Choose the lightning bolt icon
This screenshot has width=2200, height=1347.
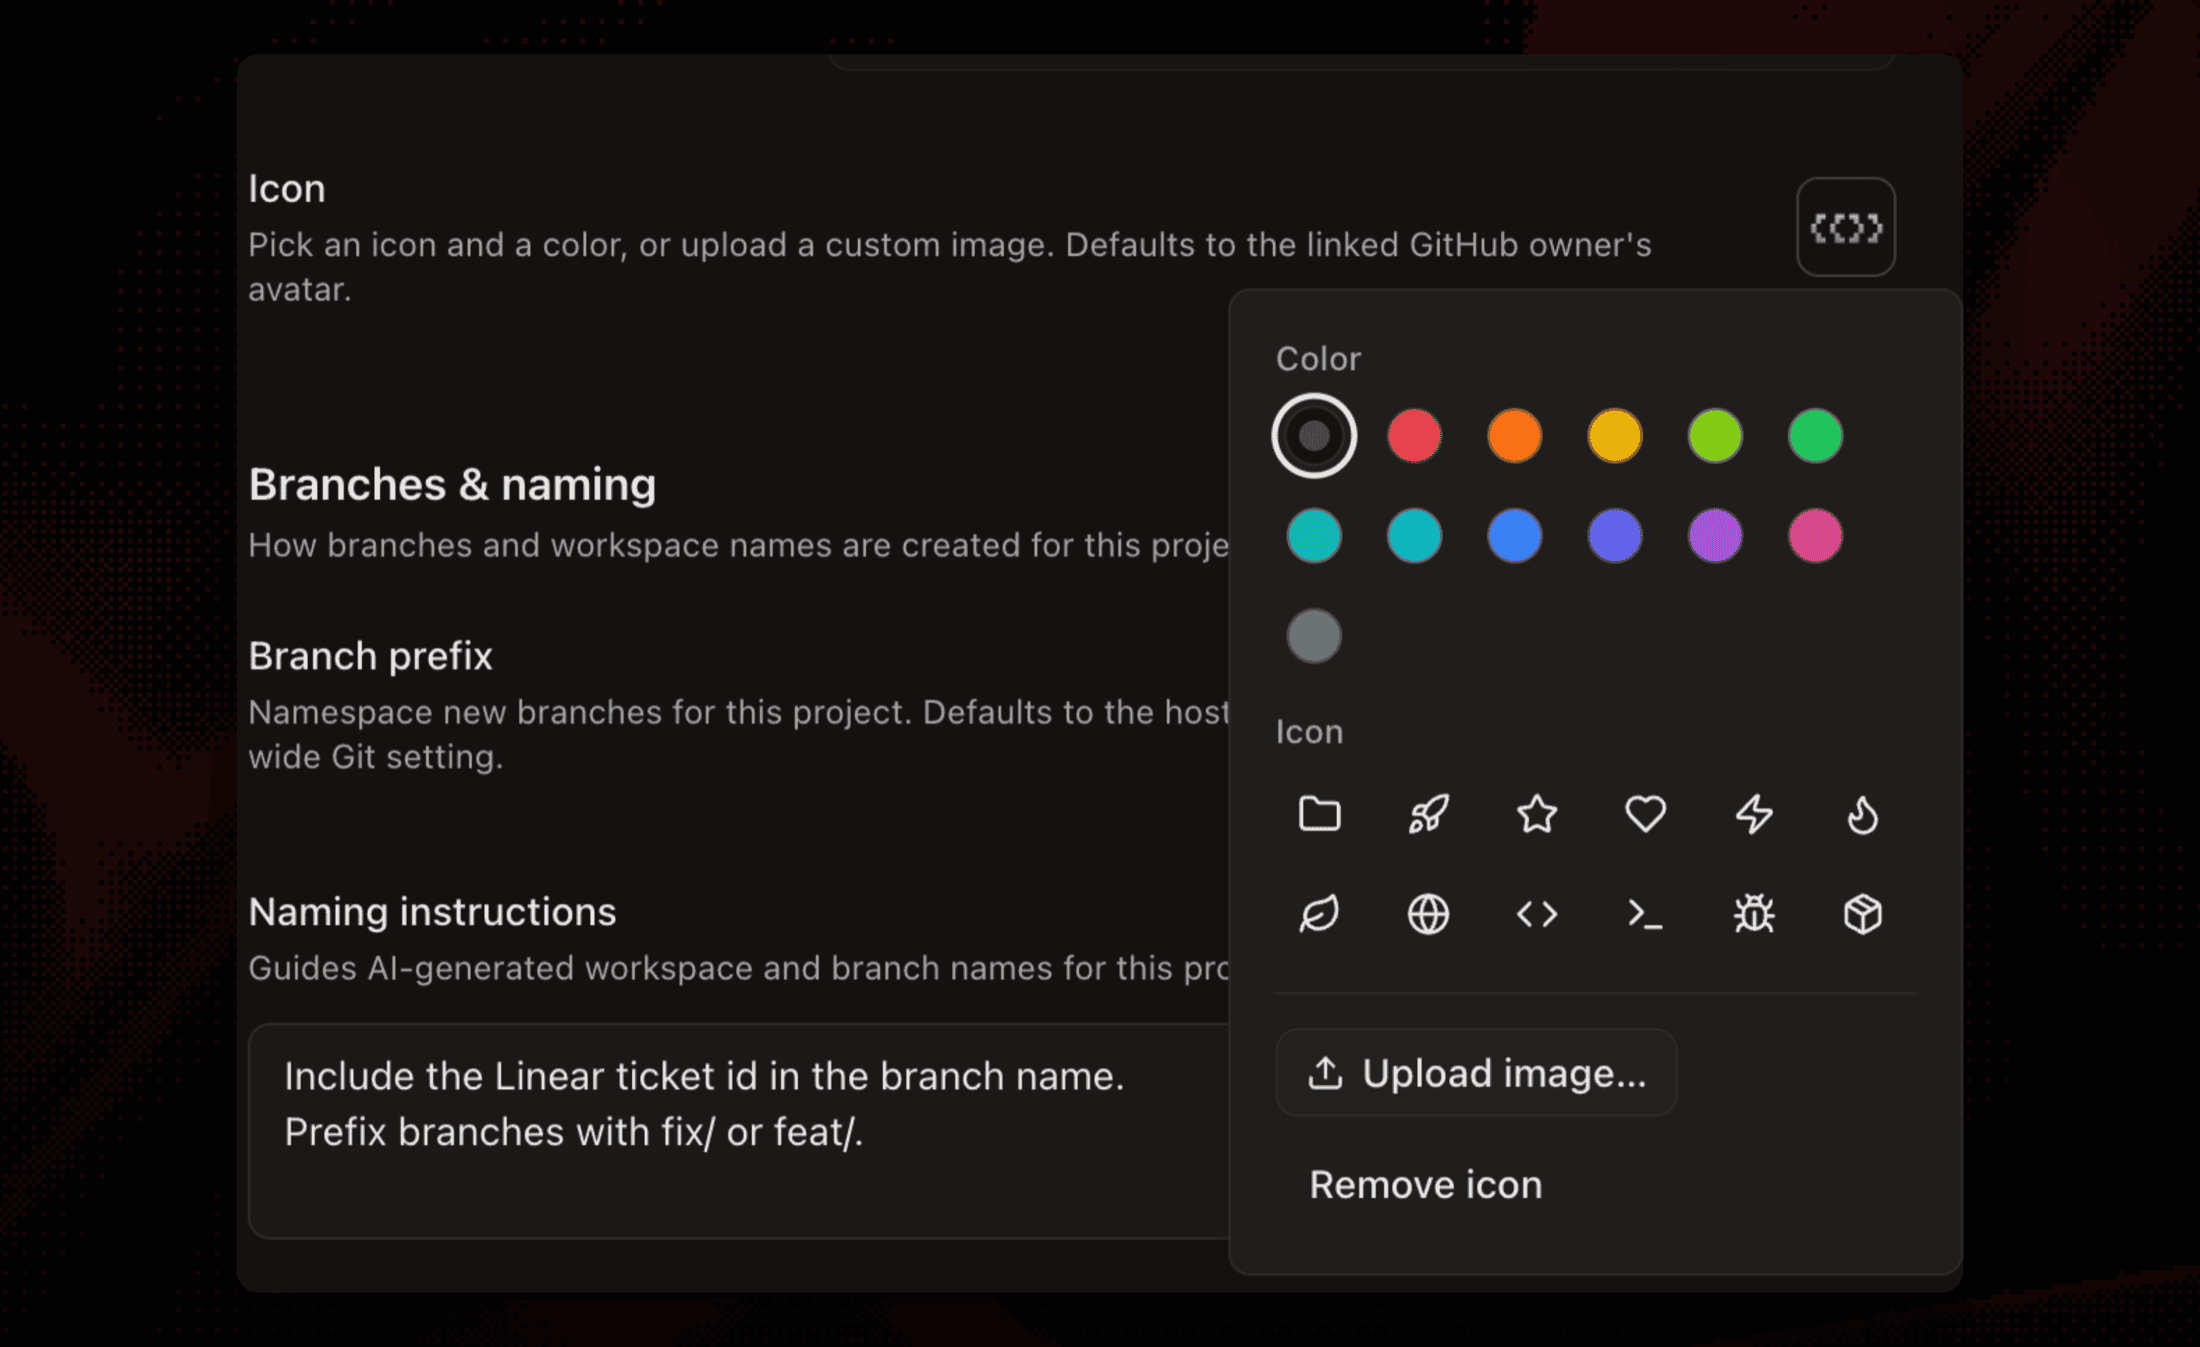[1754, 814]
